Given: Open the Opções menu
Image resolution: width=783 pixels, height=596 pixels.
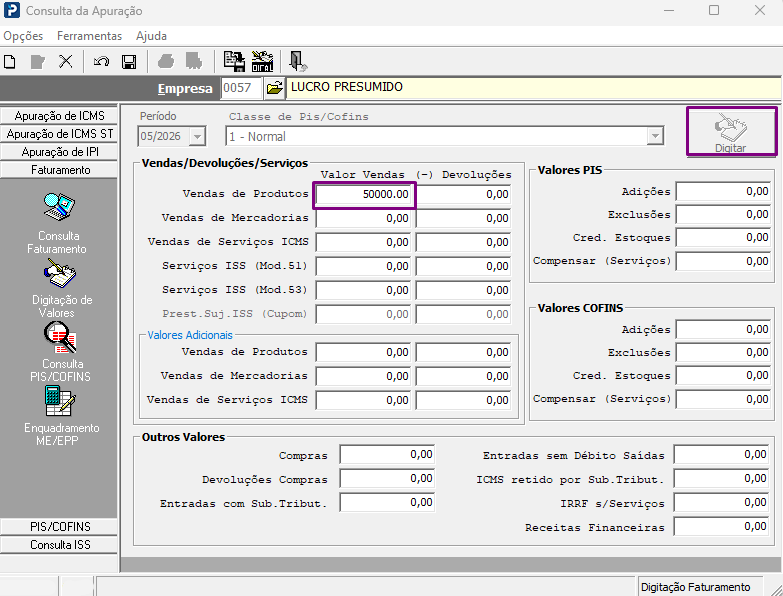Looking at the screenshot, I should click(x=23, y=36).
